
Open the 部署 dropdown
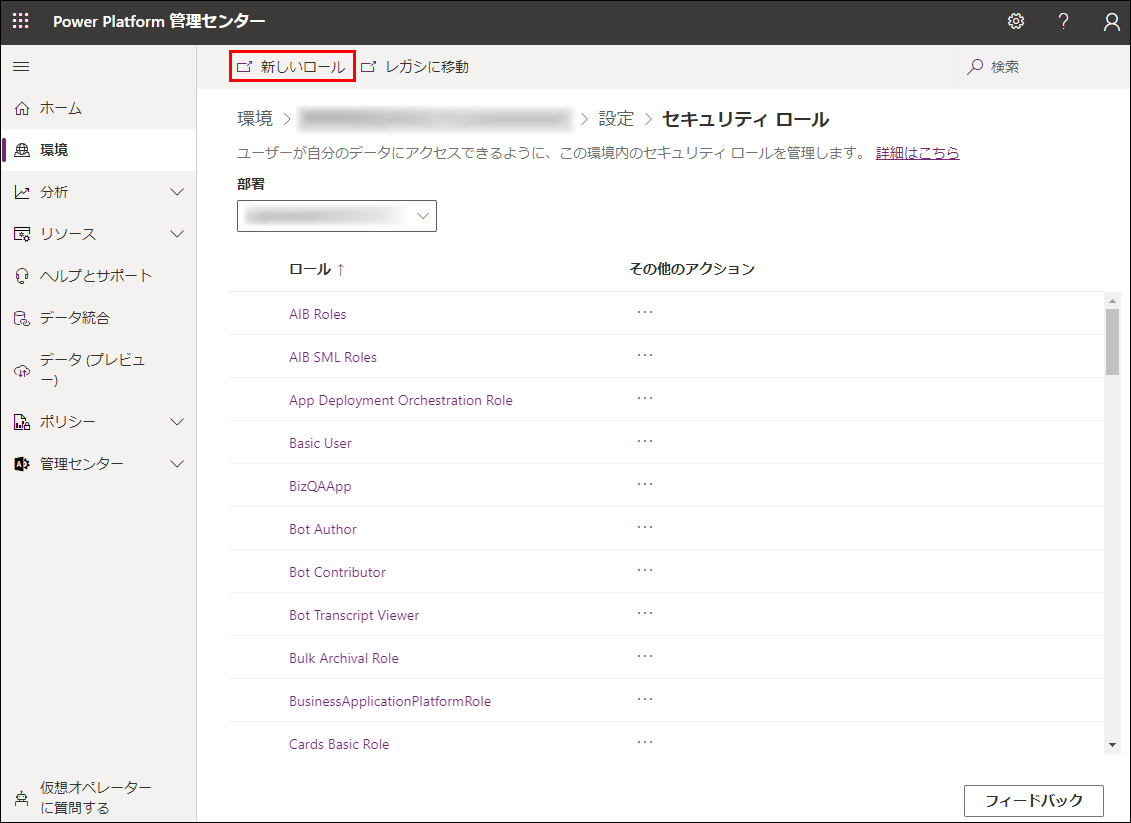point(337,216)
